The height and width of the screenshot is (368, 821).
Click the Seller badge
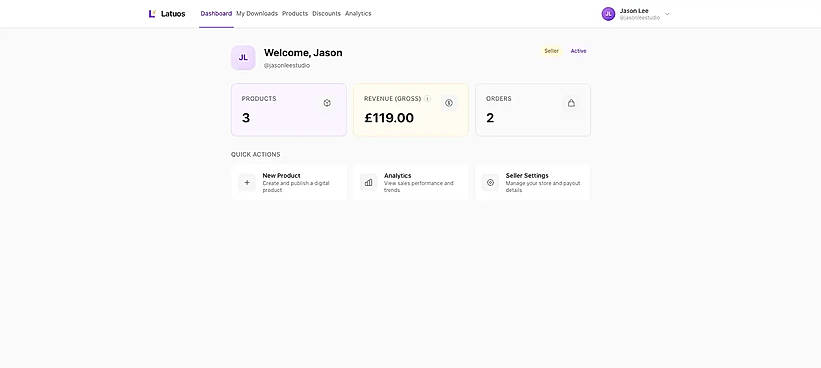pyautogui.click(x=551, y=51)
